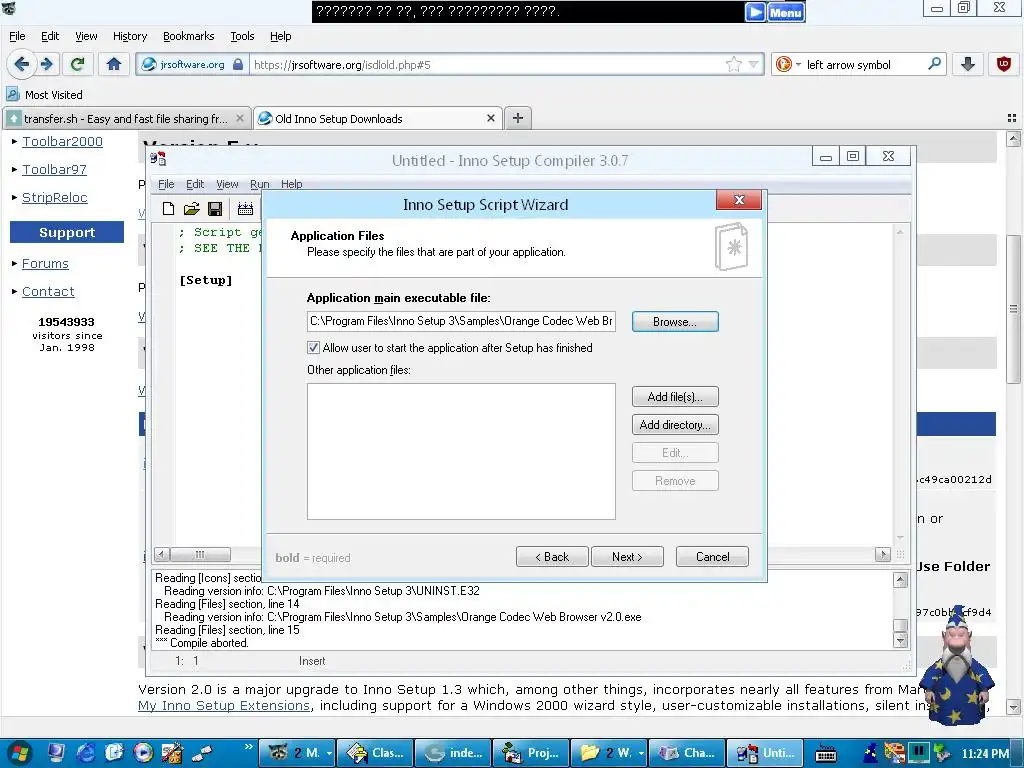The width and height of the screenshot is (1024, 768).
Task: Click the Compile icon in Inno Setup toolbar
Action: click(x=246, y=208)
